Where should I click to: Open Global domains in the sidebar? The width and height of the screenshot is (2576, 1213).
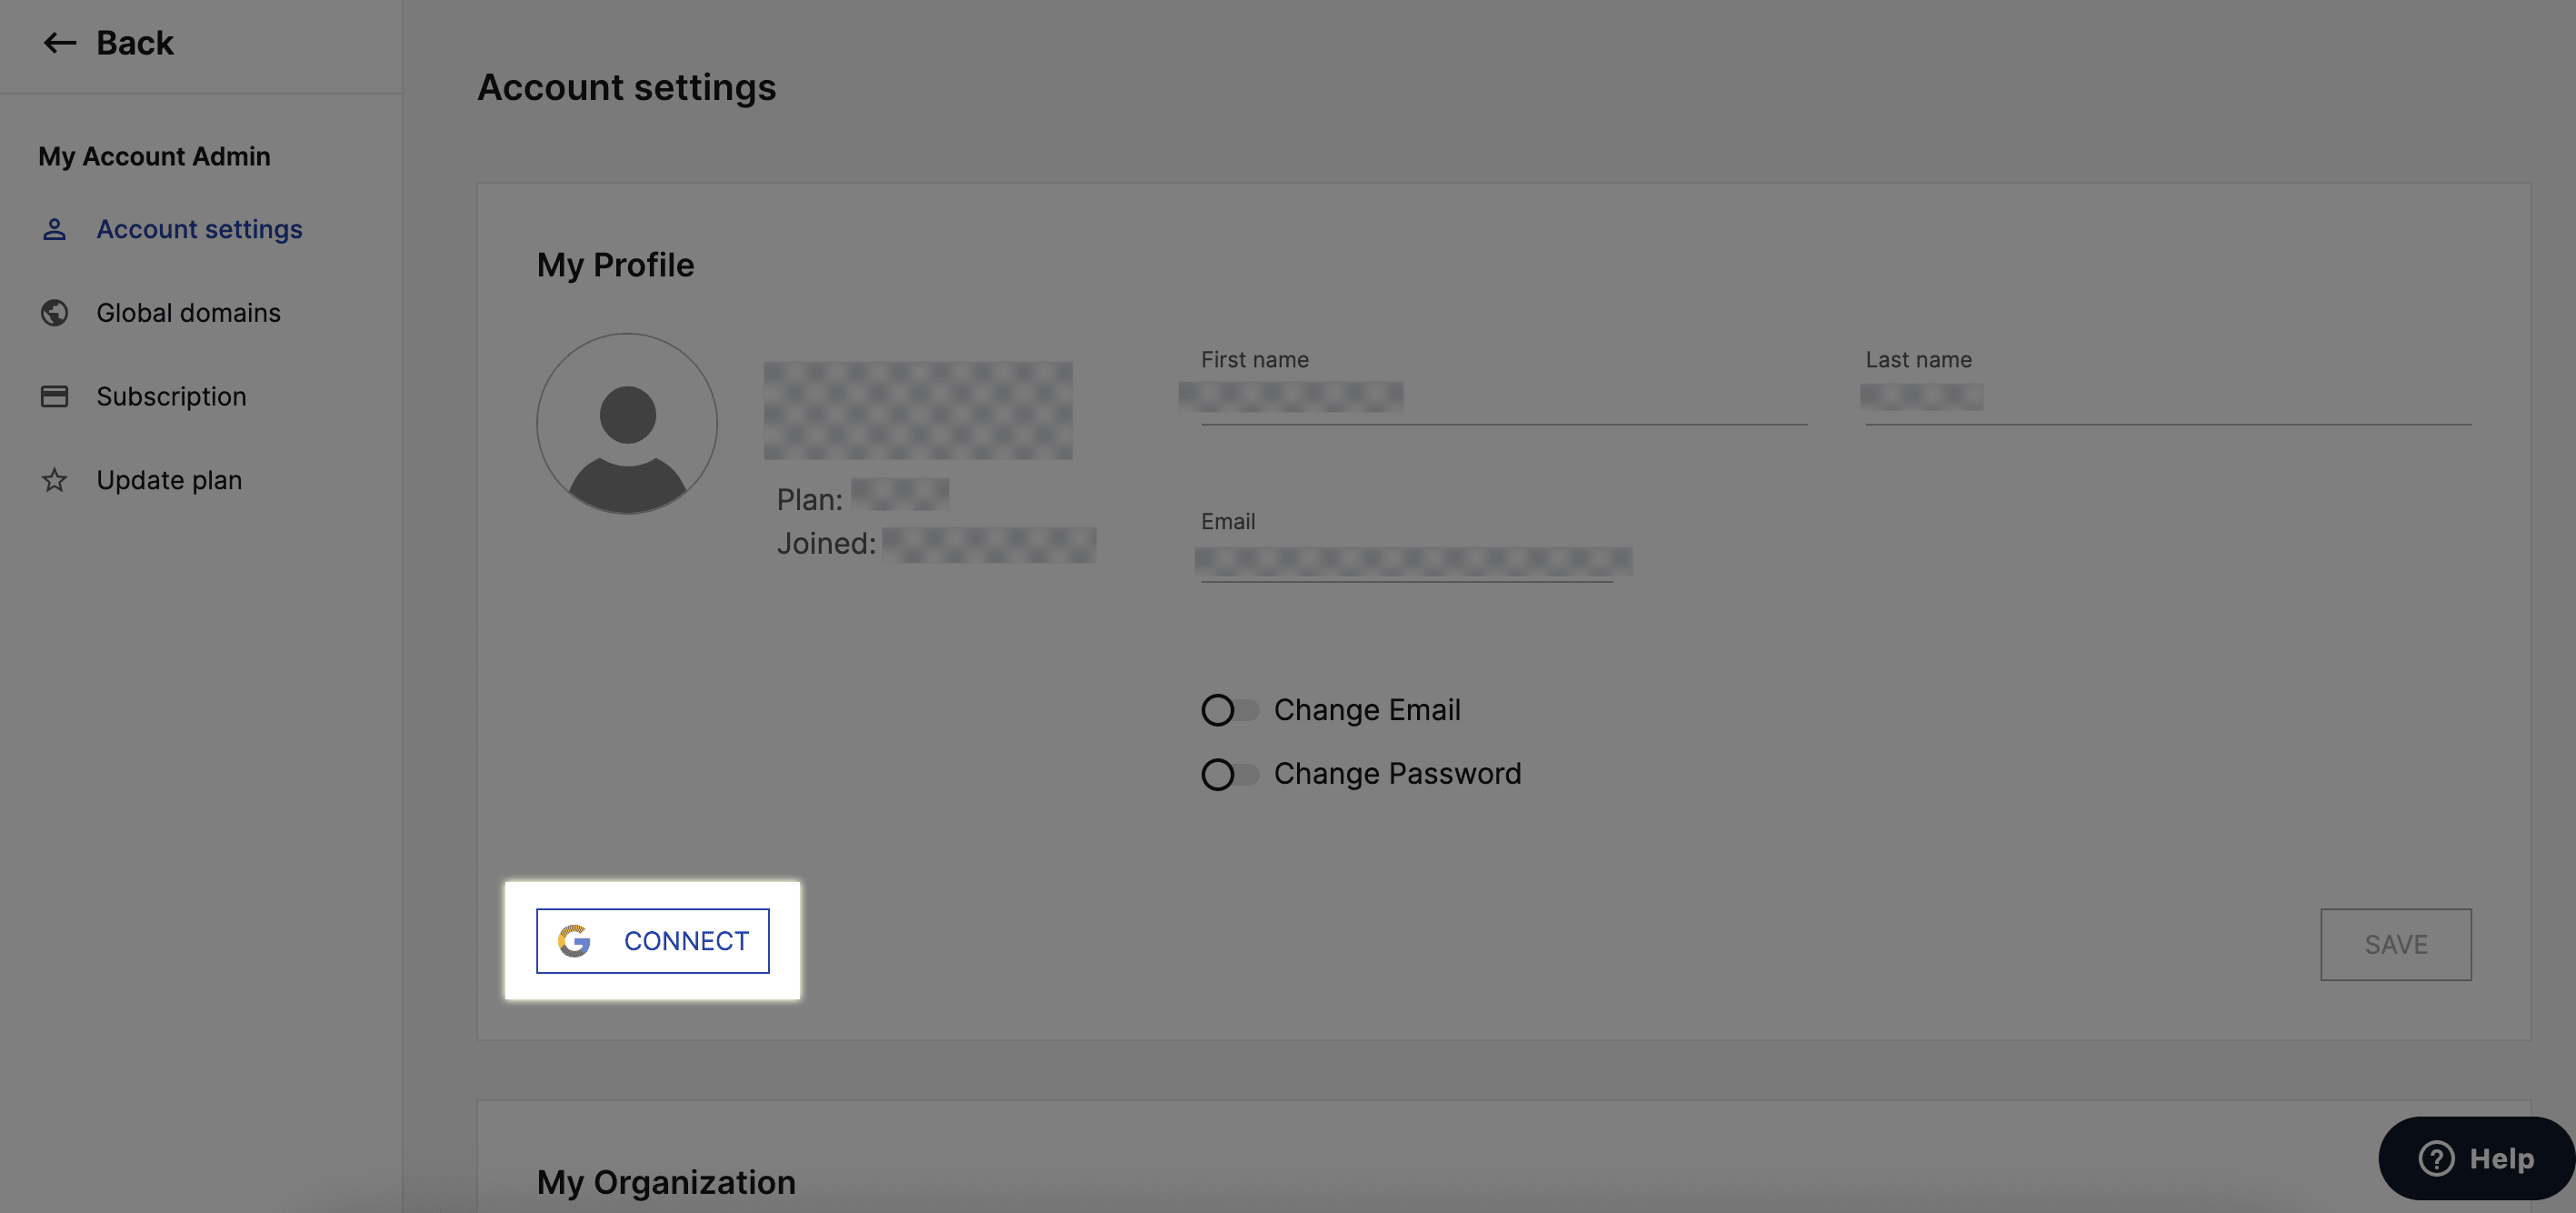click(x=188, y=313)
